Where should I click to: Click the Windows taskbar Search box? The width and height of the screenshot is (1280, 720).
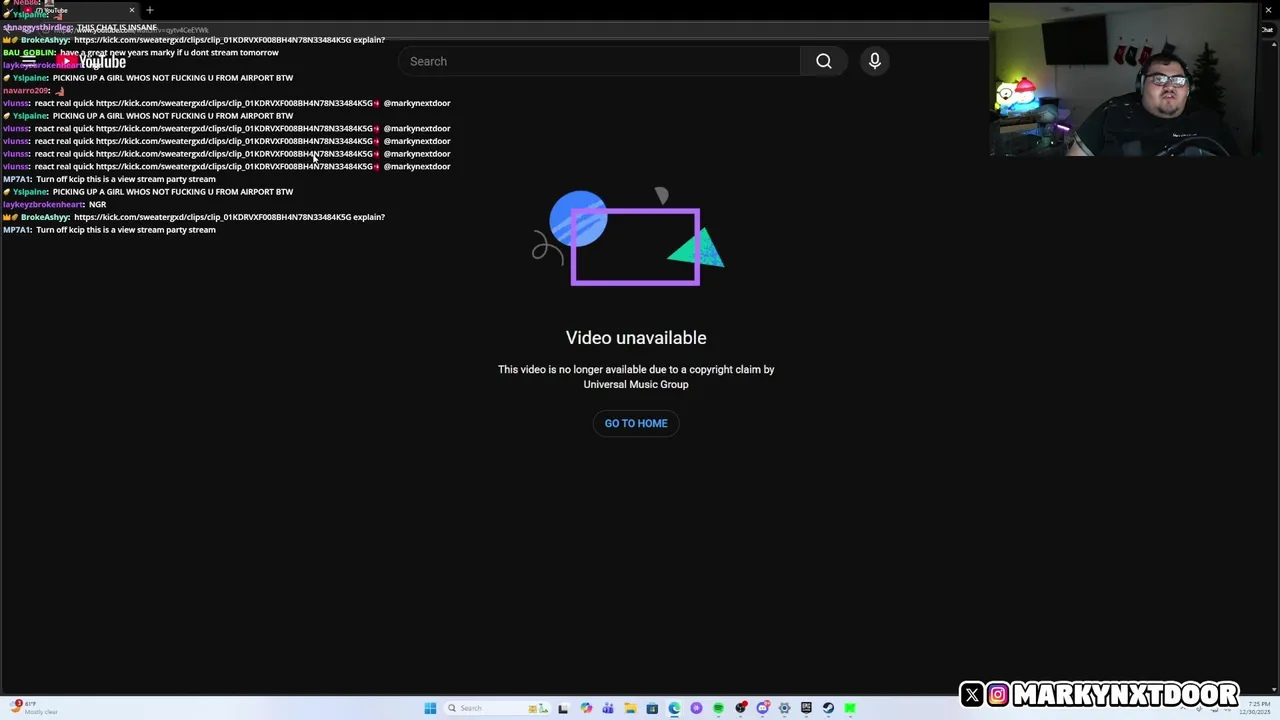coord(496,708)
